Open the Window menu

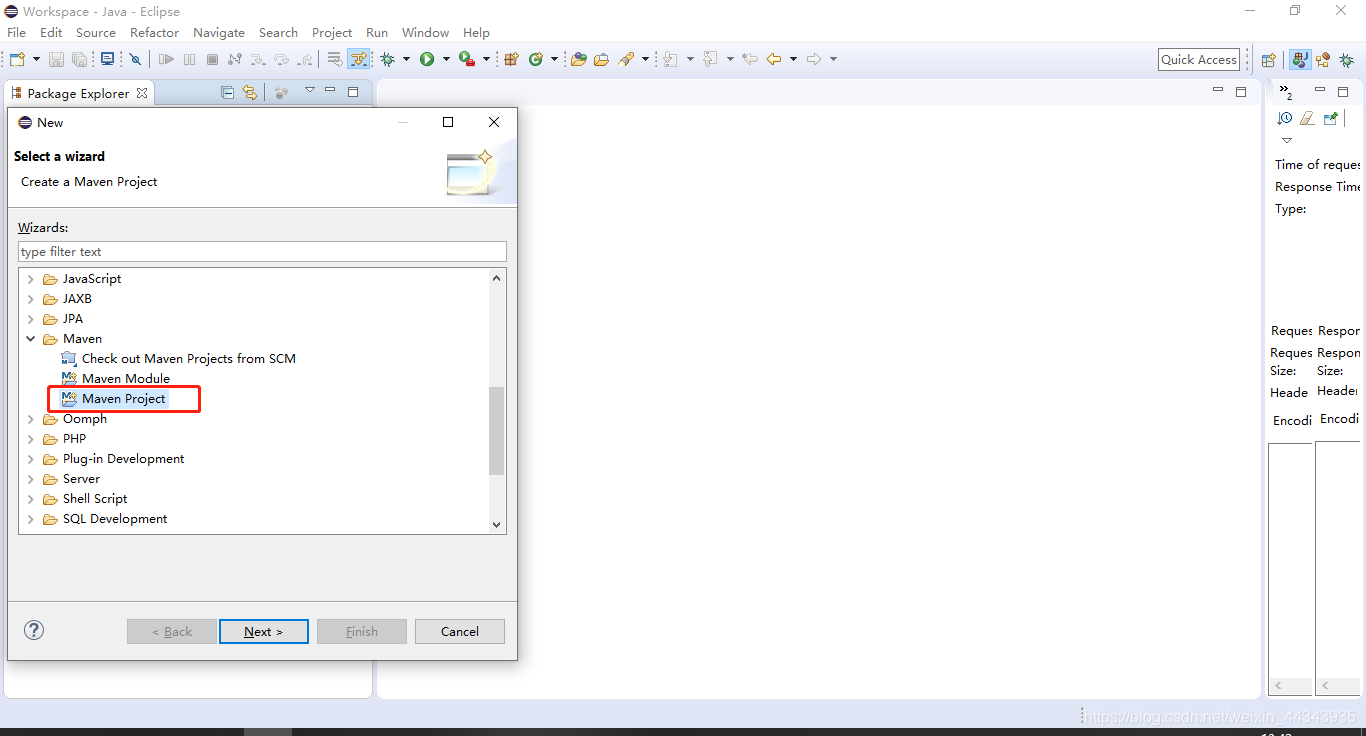pos(425,33)
